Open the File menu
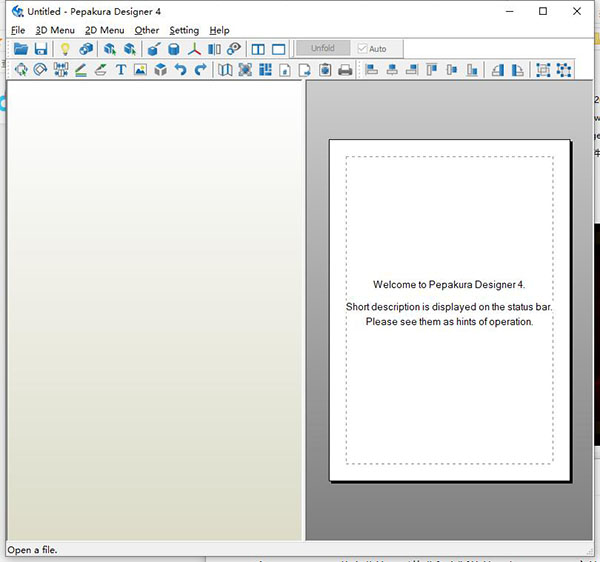Viewport: 600px width, 562px height. click(x=18, y=30)
